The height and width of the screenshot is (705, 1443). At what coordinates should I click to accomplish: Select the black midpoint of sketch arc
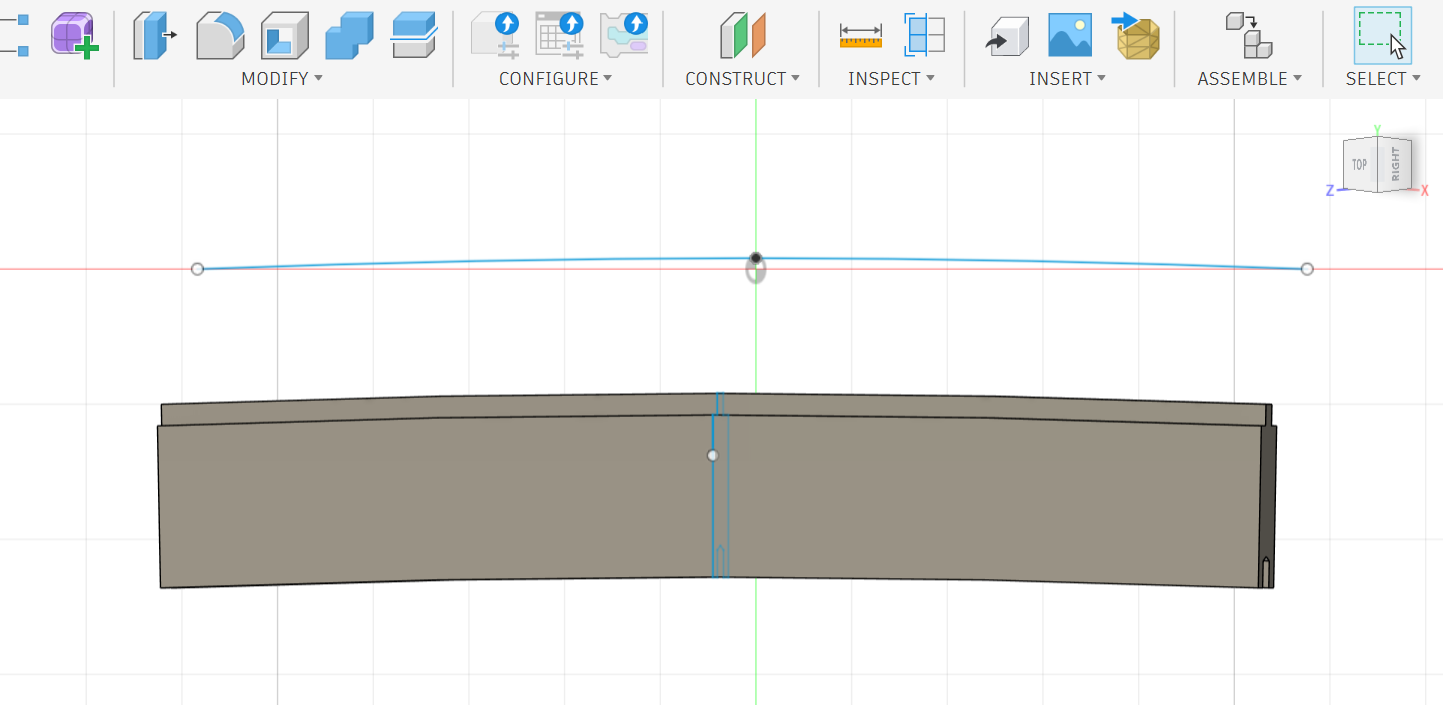[756, 258]
